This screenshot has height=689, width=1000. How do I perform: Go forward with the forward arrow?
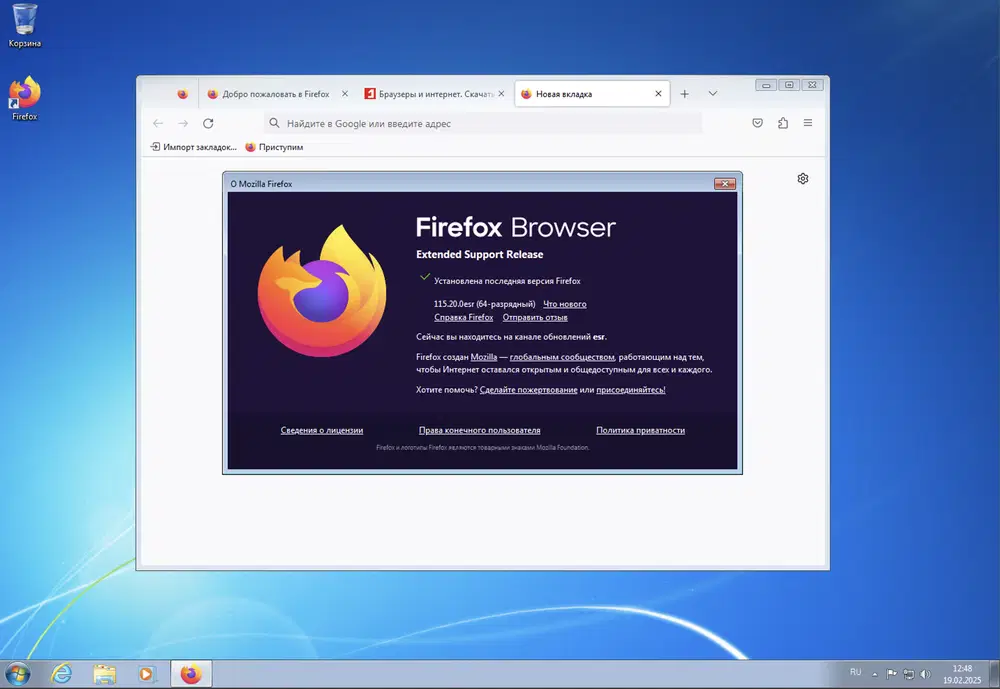[183, 123]
